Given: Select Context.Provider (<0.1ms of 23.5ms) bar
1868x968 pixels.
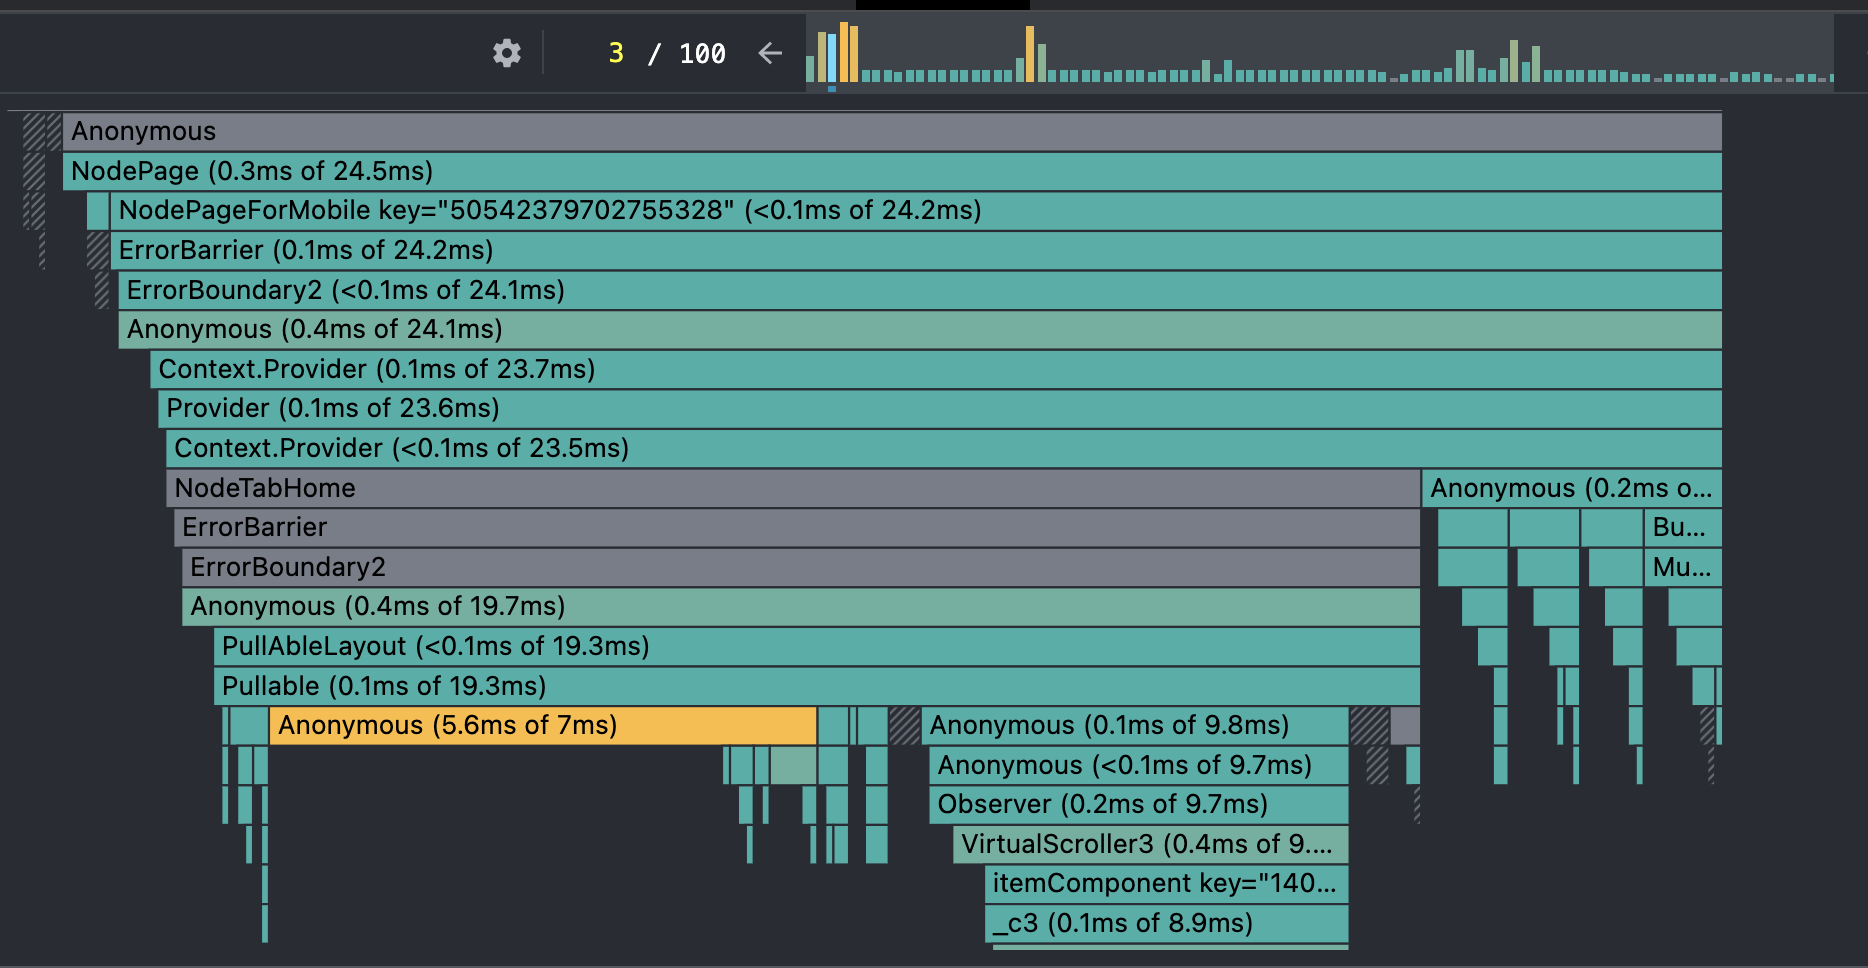Looking at the screenshot, I should (944, 448).
